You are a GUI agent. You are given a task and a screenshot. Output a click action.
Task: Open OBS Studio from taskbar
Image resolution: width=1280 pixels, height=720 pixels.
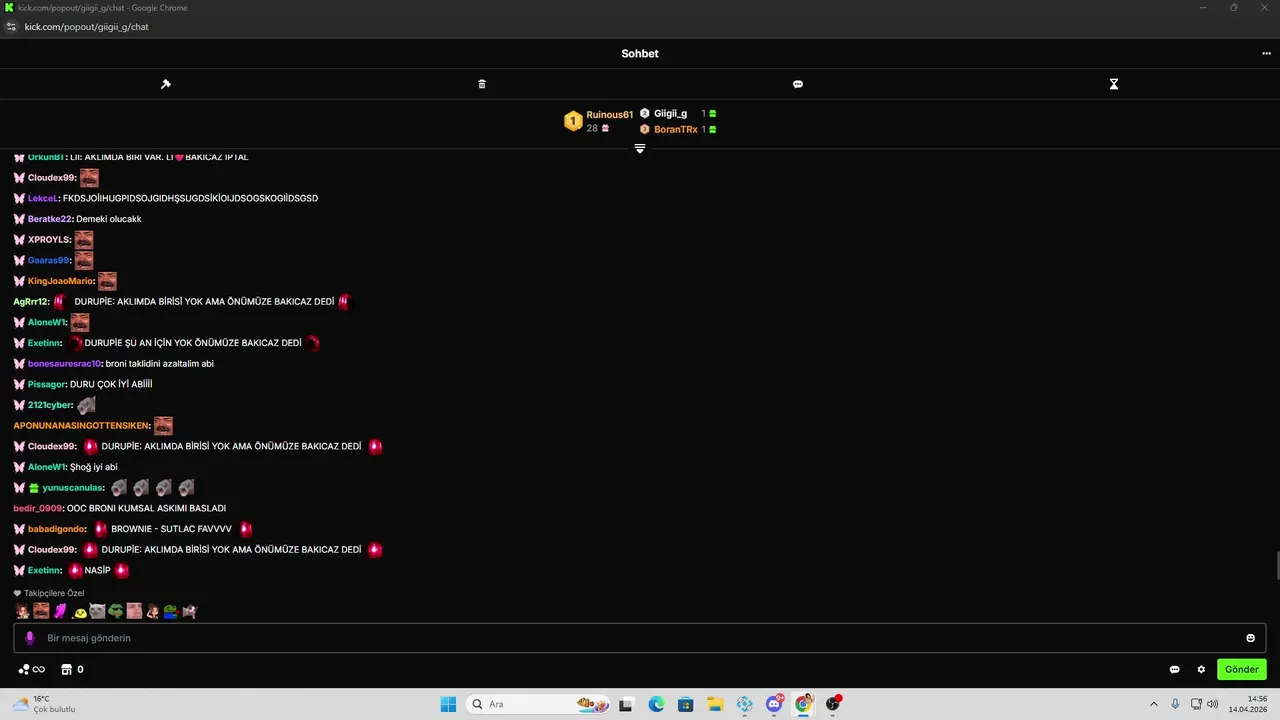pyautogui.click(x=833, y=704)
